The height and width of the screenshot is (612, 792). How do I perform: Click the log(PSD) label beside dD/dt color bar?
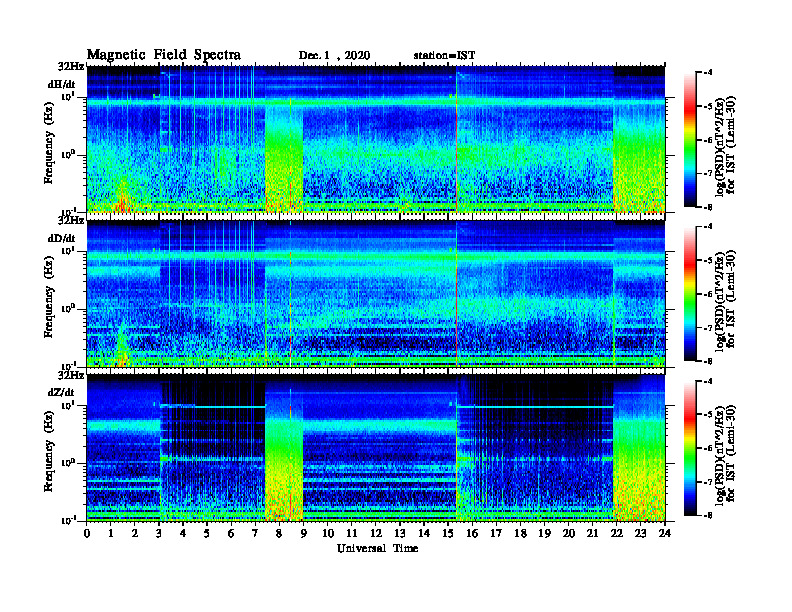pos(725,300)
